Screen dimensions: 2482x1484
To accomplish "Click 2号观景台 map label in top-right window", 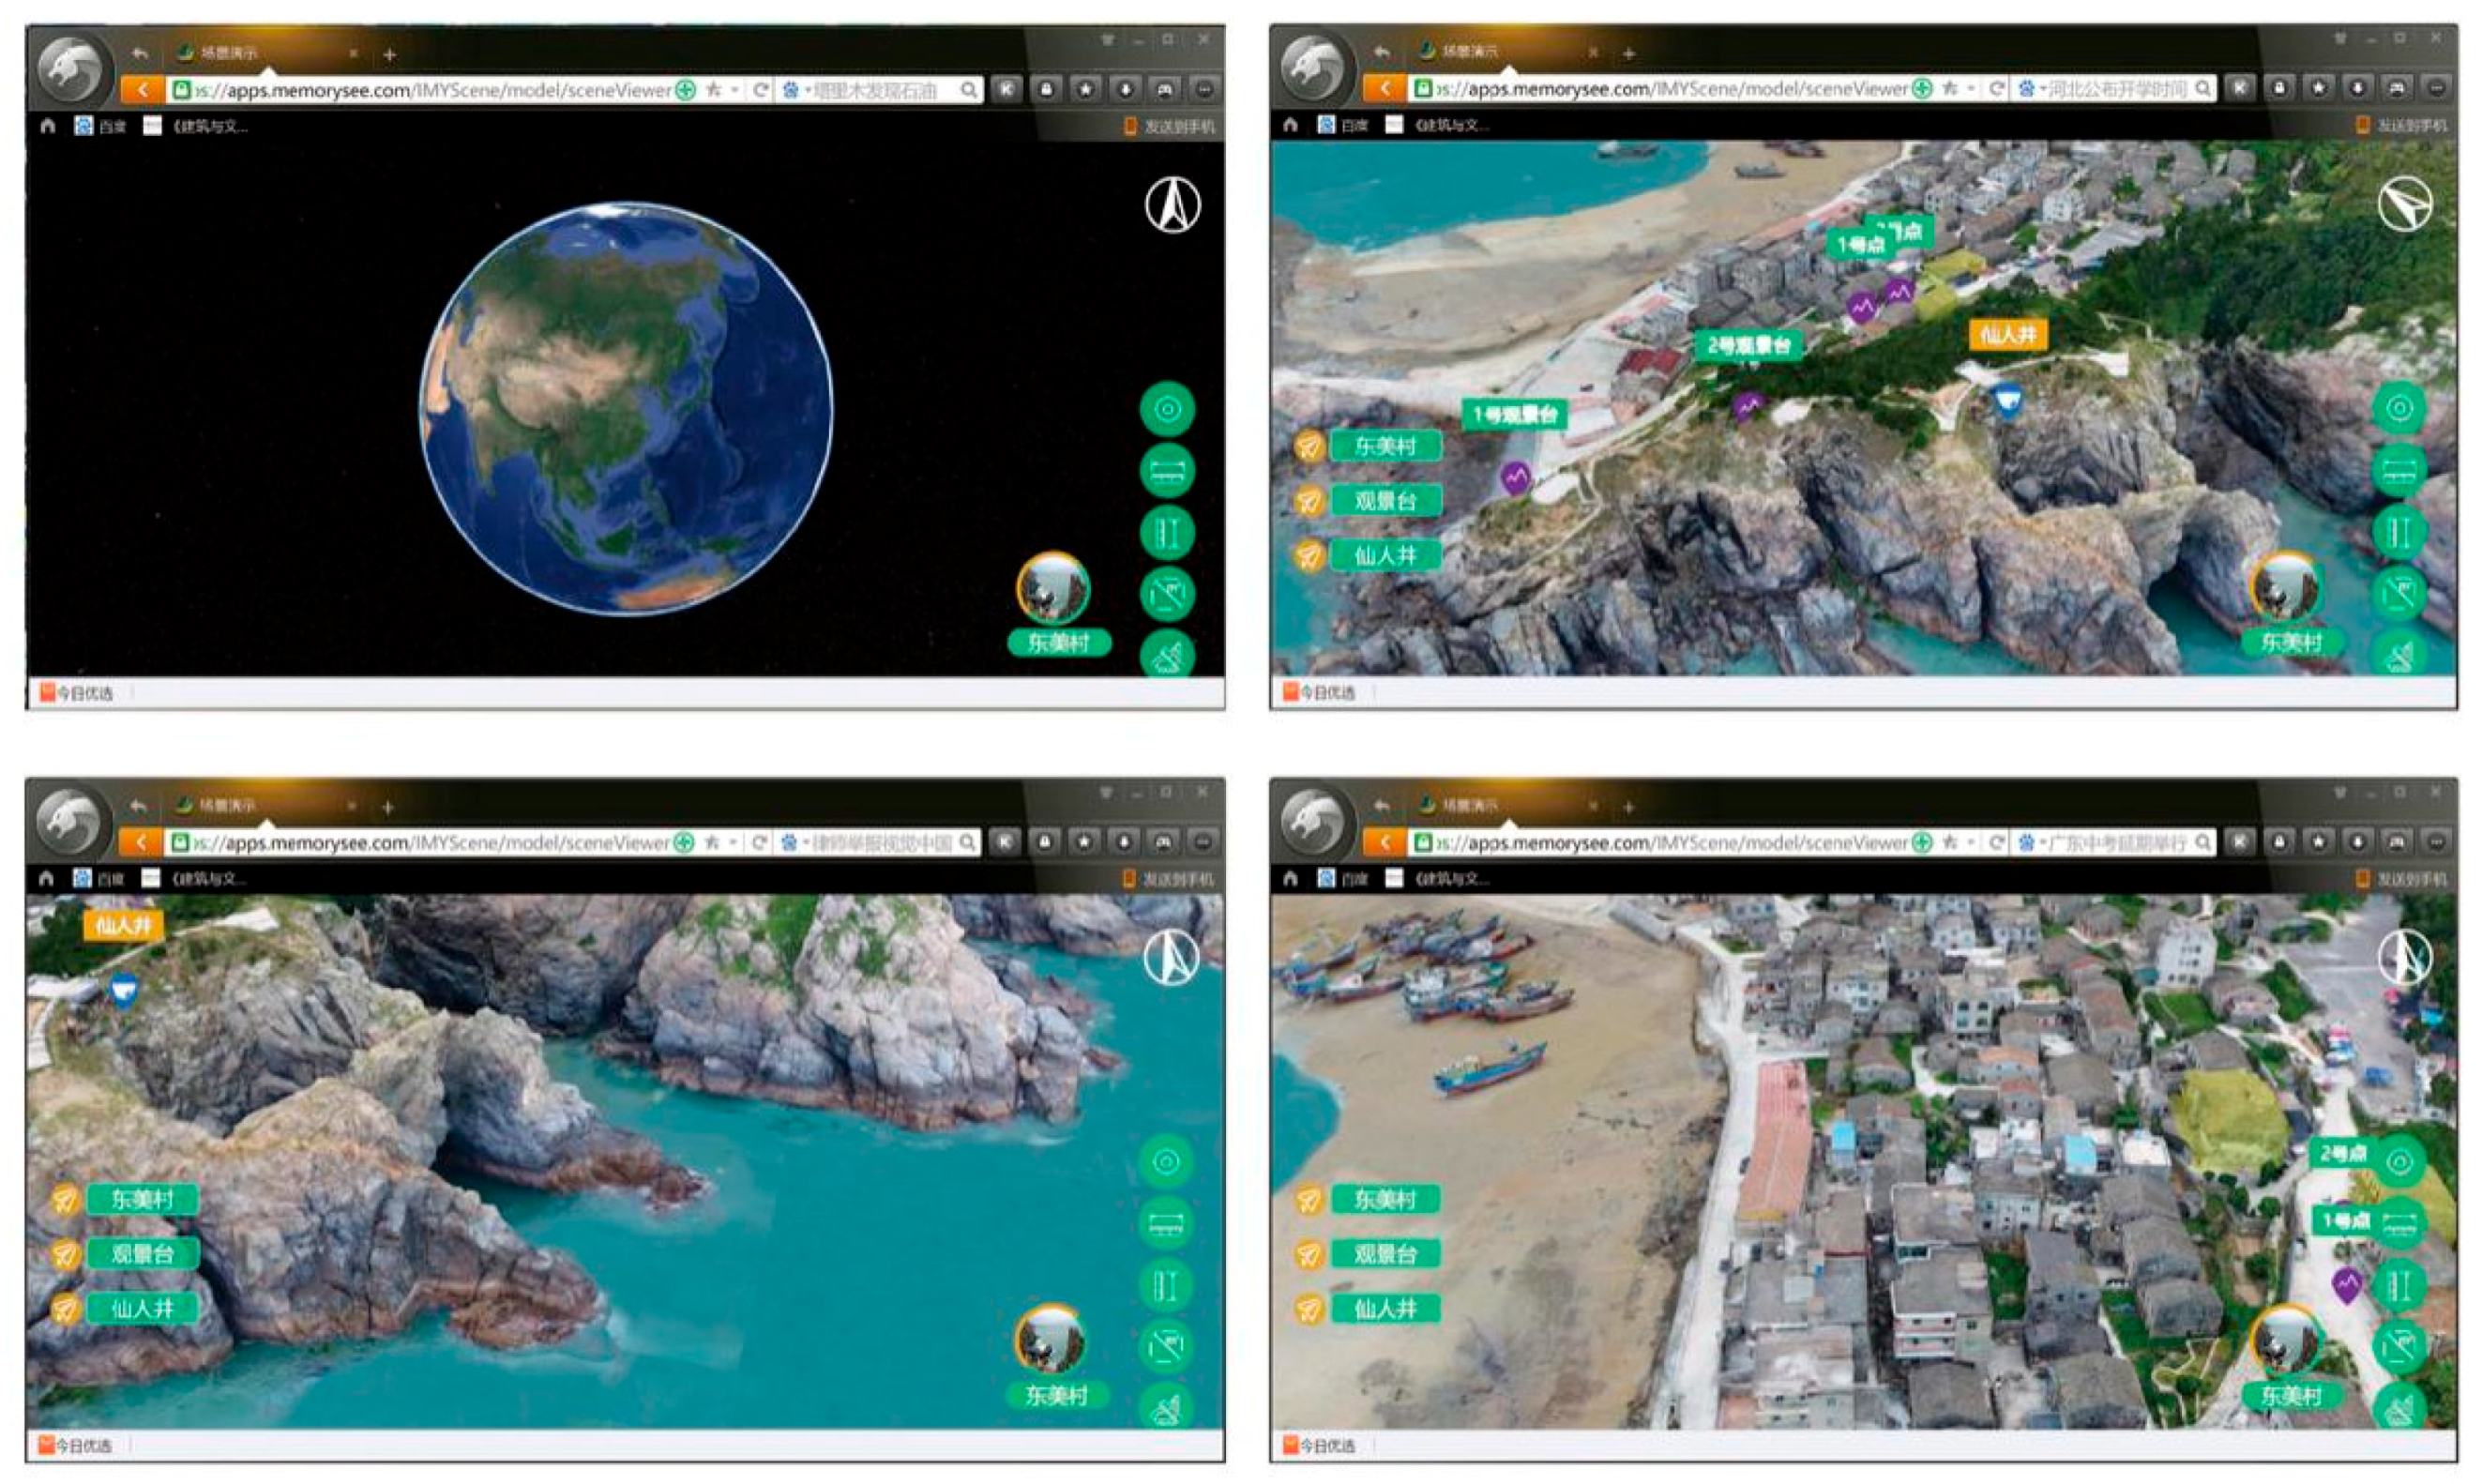I will 1748,345.
